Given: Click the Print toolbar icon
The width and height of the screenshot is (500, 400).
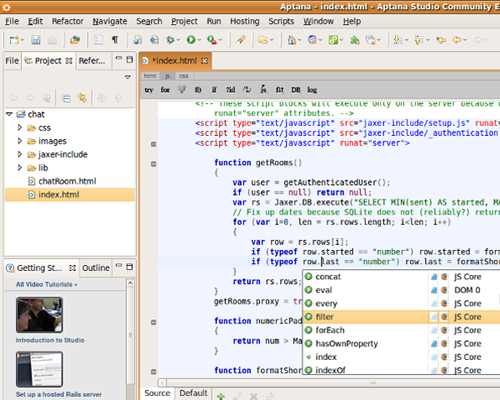Looking at the screenshot, I should tap(52, 40).
